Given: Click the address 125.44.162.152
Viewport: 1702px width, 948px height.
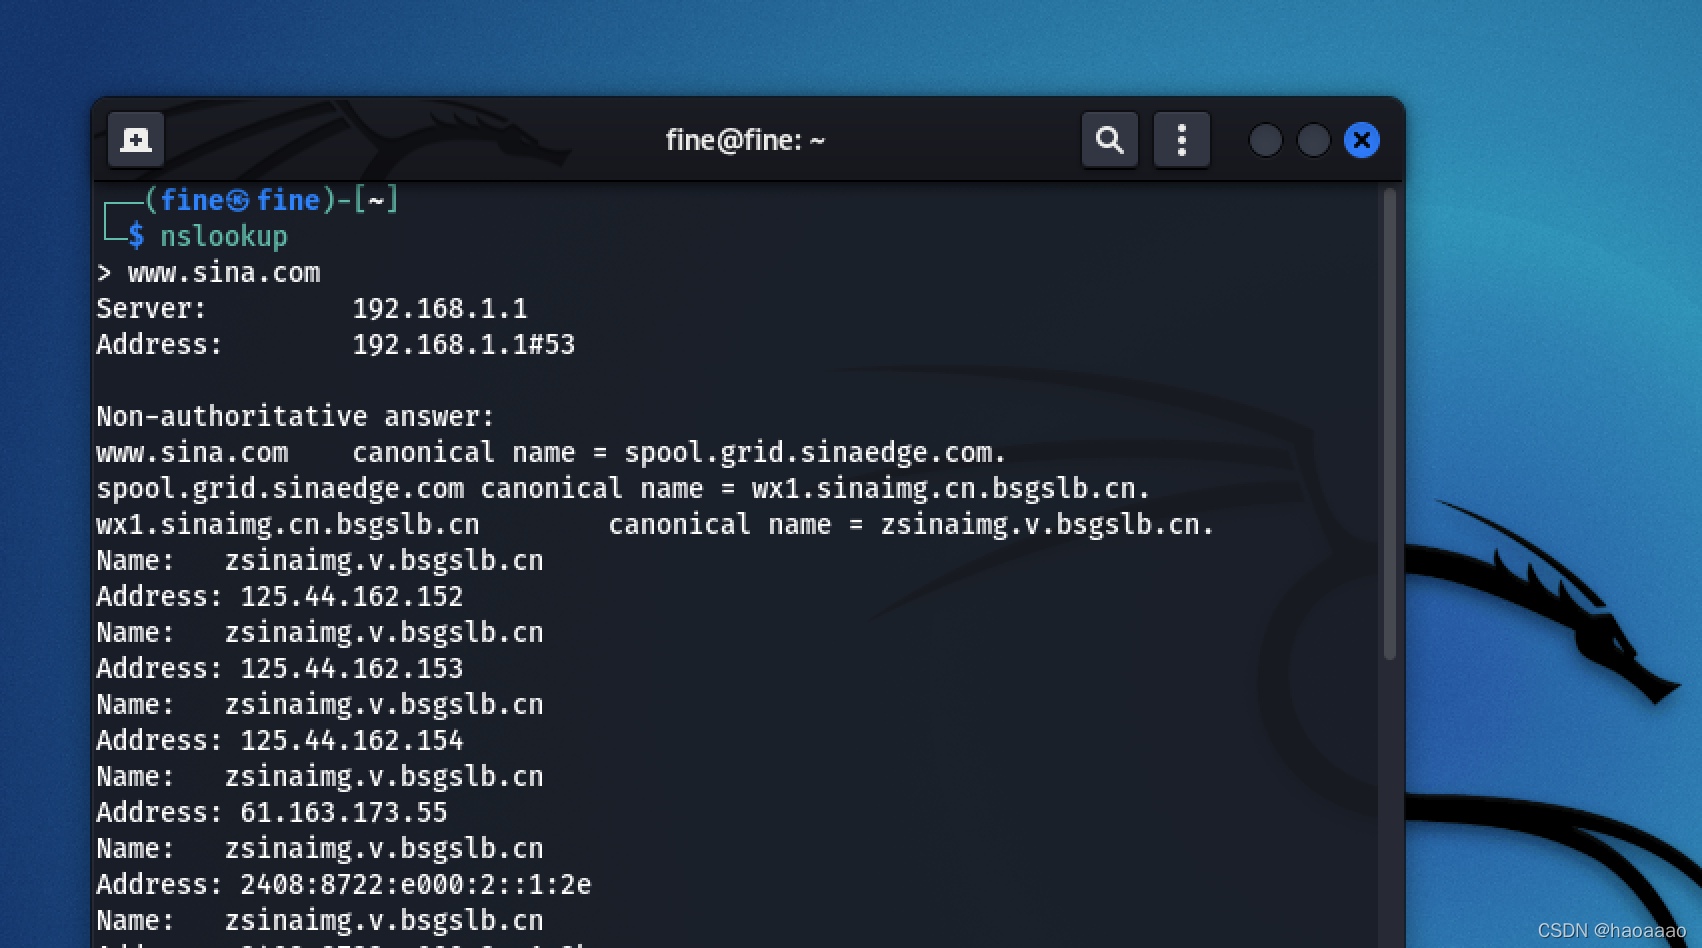Looking at the screenshot, I should (x=352, y=596).
